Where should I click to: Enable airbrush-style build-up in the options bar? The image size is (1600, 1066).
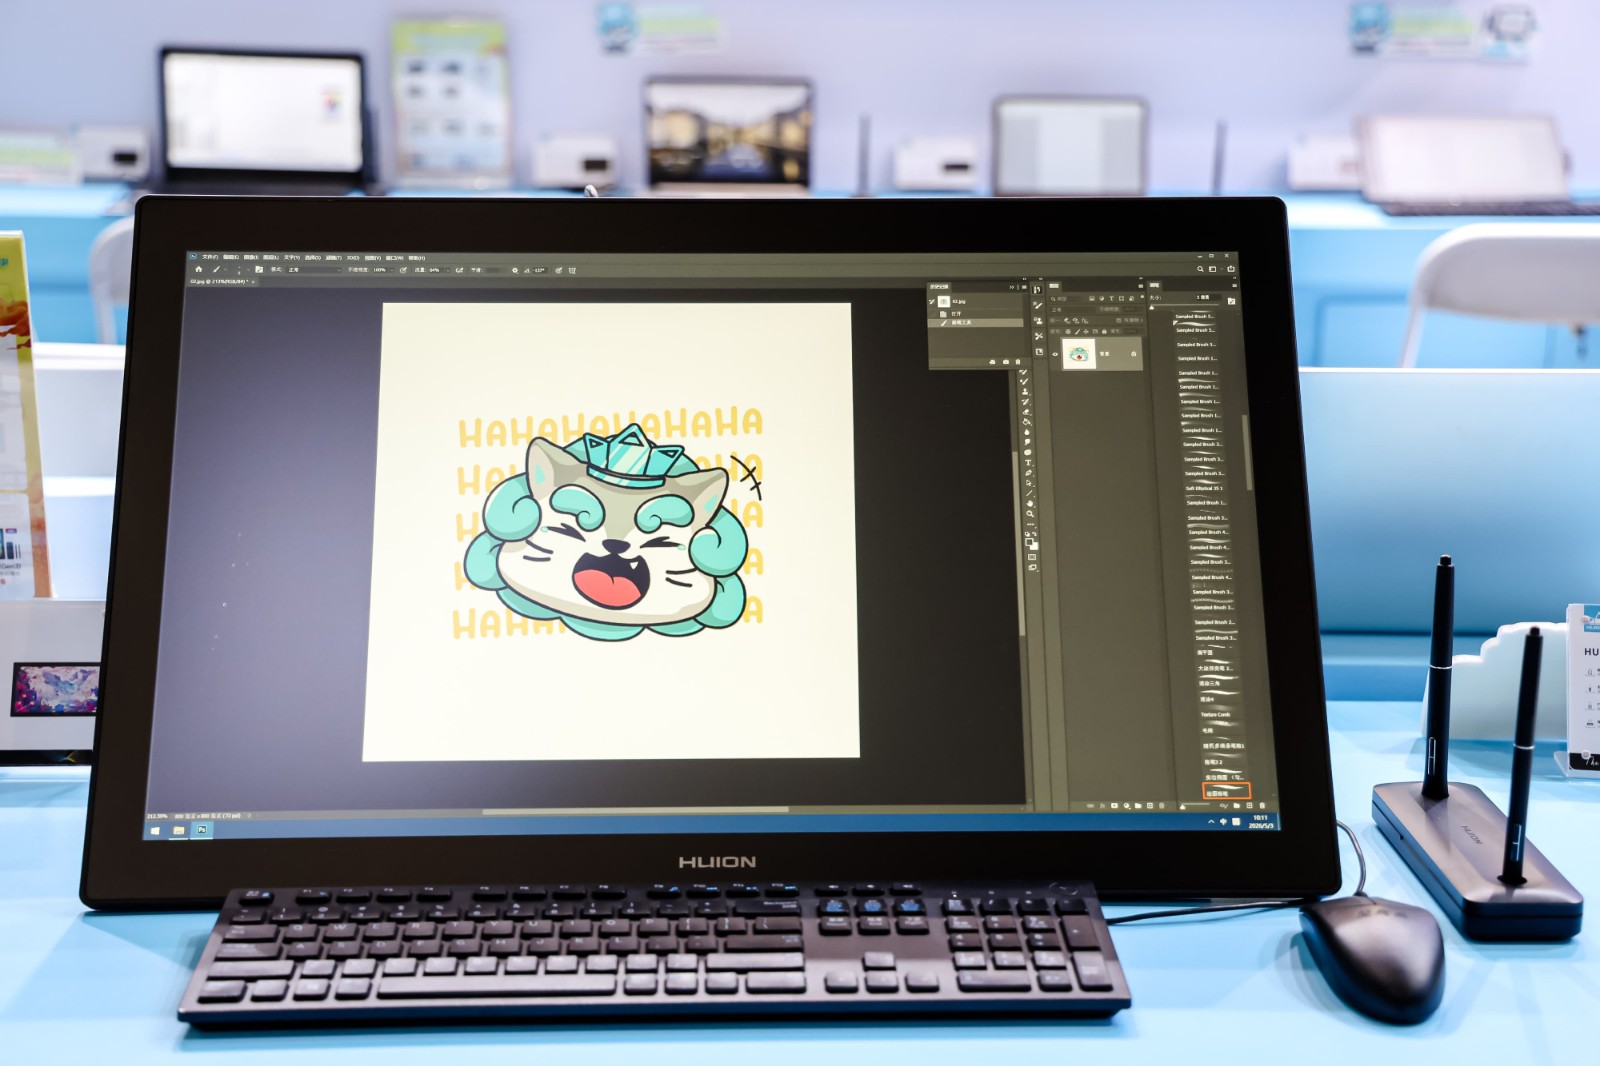460,270
